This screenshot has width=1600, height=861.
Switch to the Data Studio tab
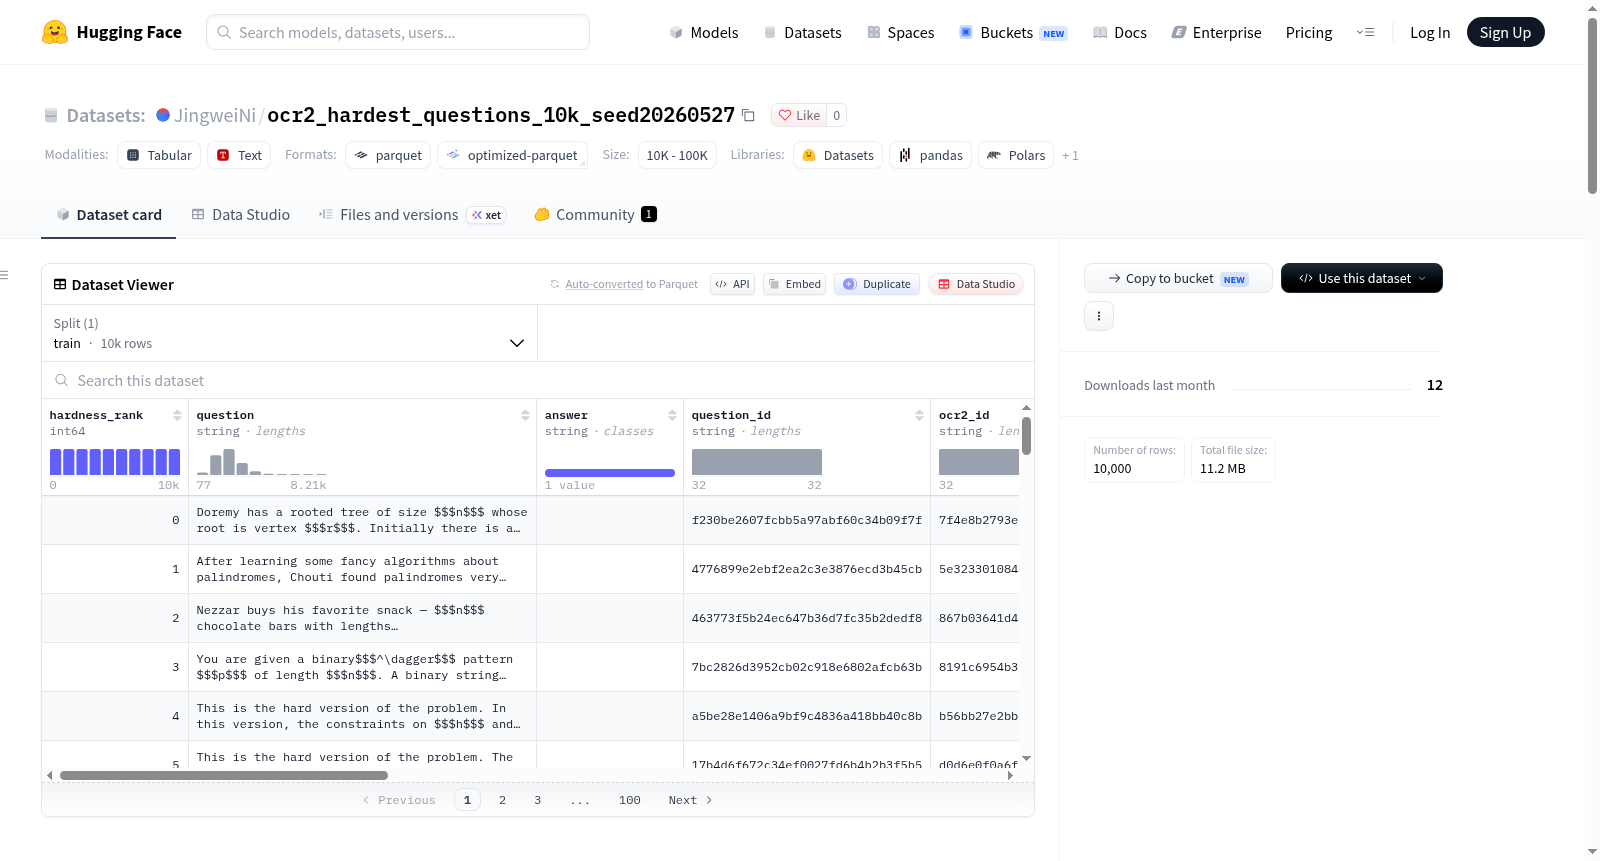coord(241,215)
